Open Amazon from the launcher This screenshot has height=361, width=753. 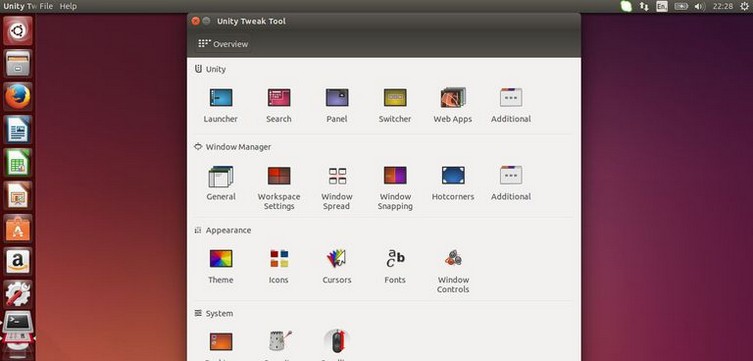18,262
